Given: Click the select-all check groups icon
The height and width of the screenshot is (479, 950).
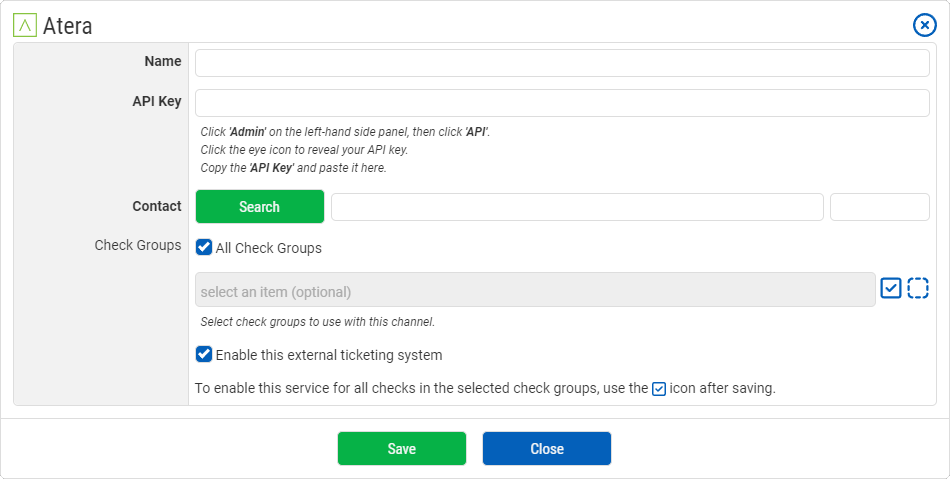Looking at the screenshot, I should click(x=891, y=288).
